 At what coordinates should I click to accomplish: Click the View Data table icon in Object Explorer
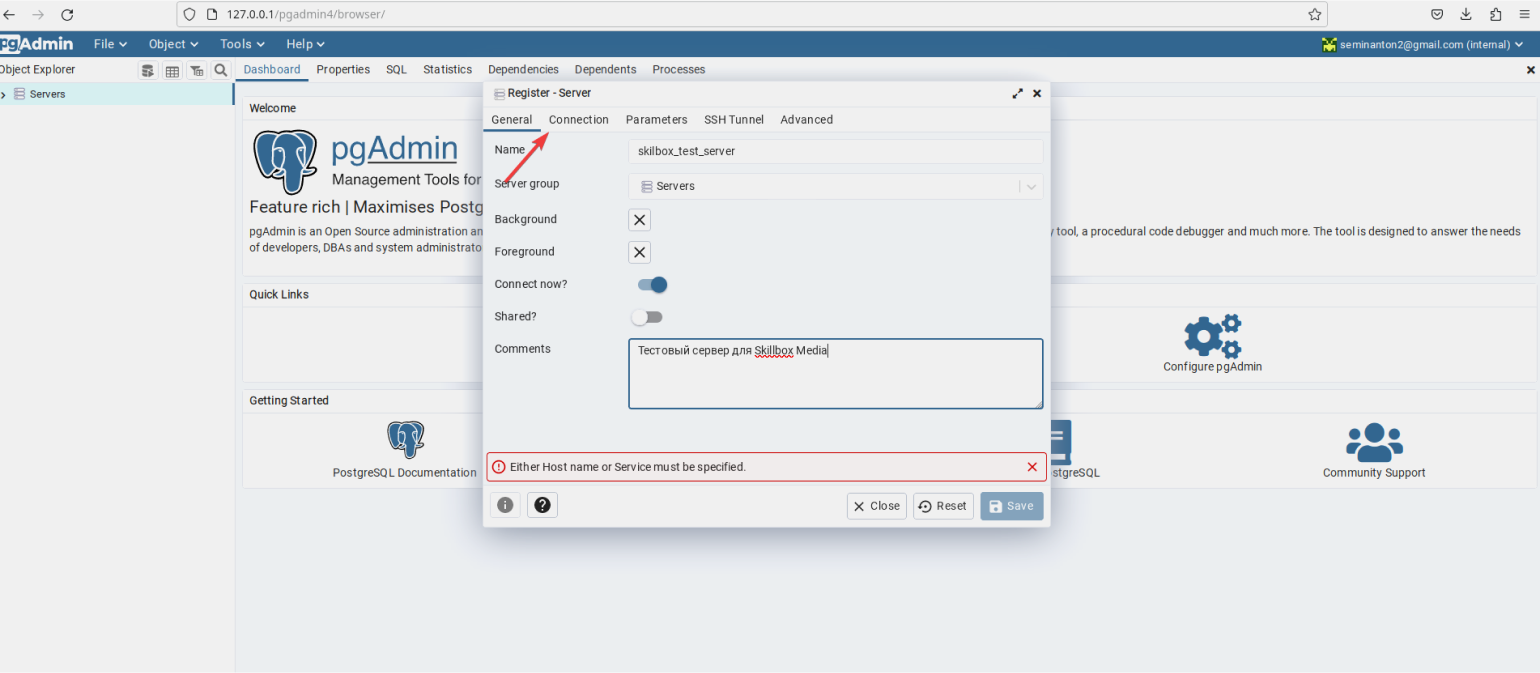pos(172,71)
